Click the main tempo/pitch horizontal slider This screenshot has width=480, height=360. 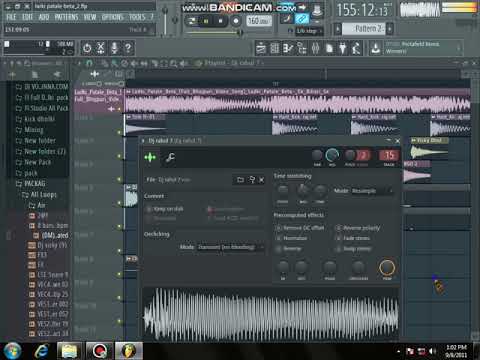point(213,32)
